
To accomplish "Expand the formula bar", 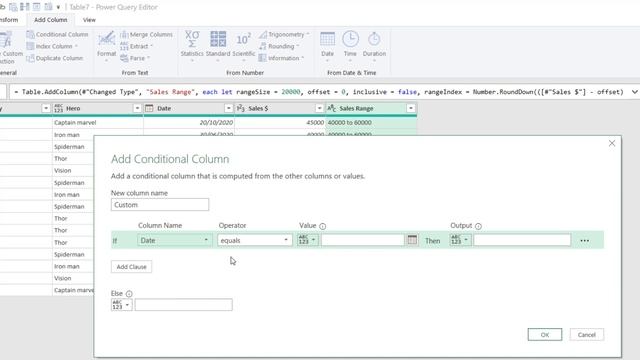I will [634, 92].
